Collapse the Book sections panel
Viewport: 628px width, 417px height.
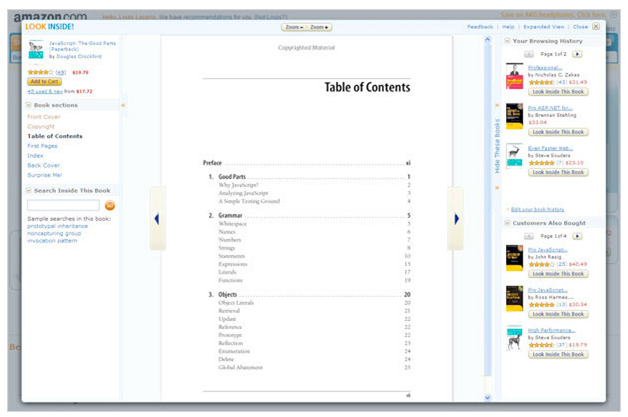click(x=29, y=105)
